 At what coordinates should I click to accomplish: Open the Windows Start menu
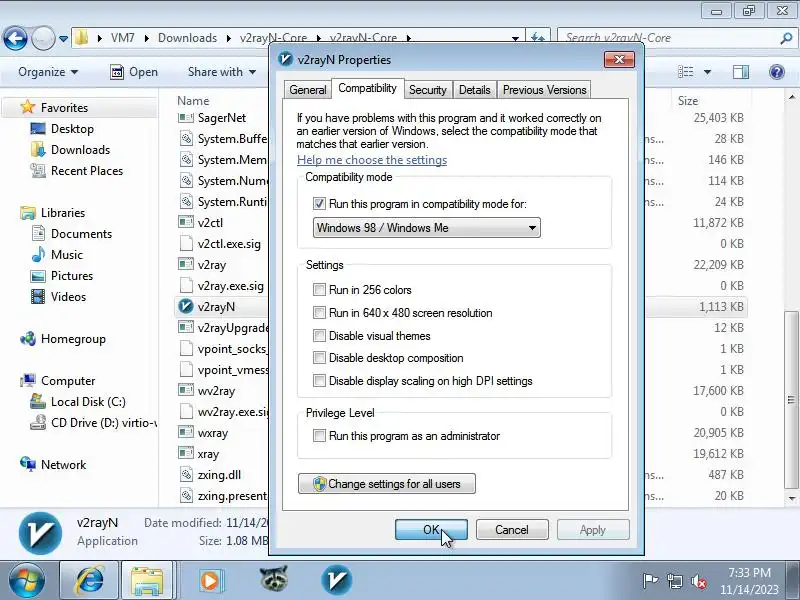pos(27,581)
